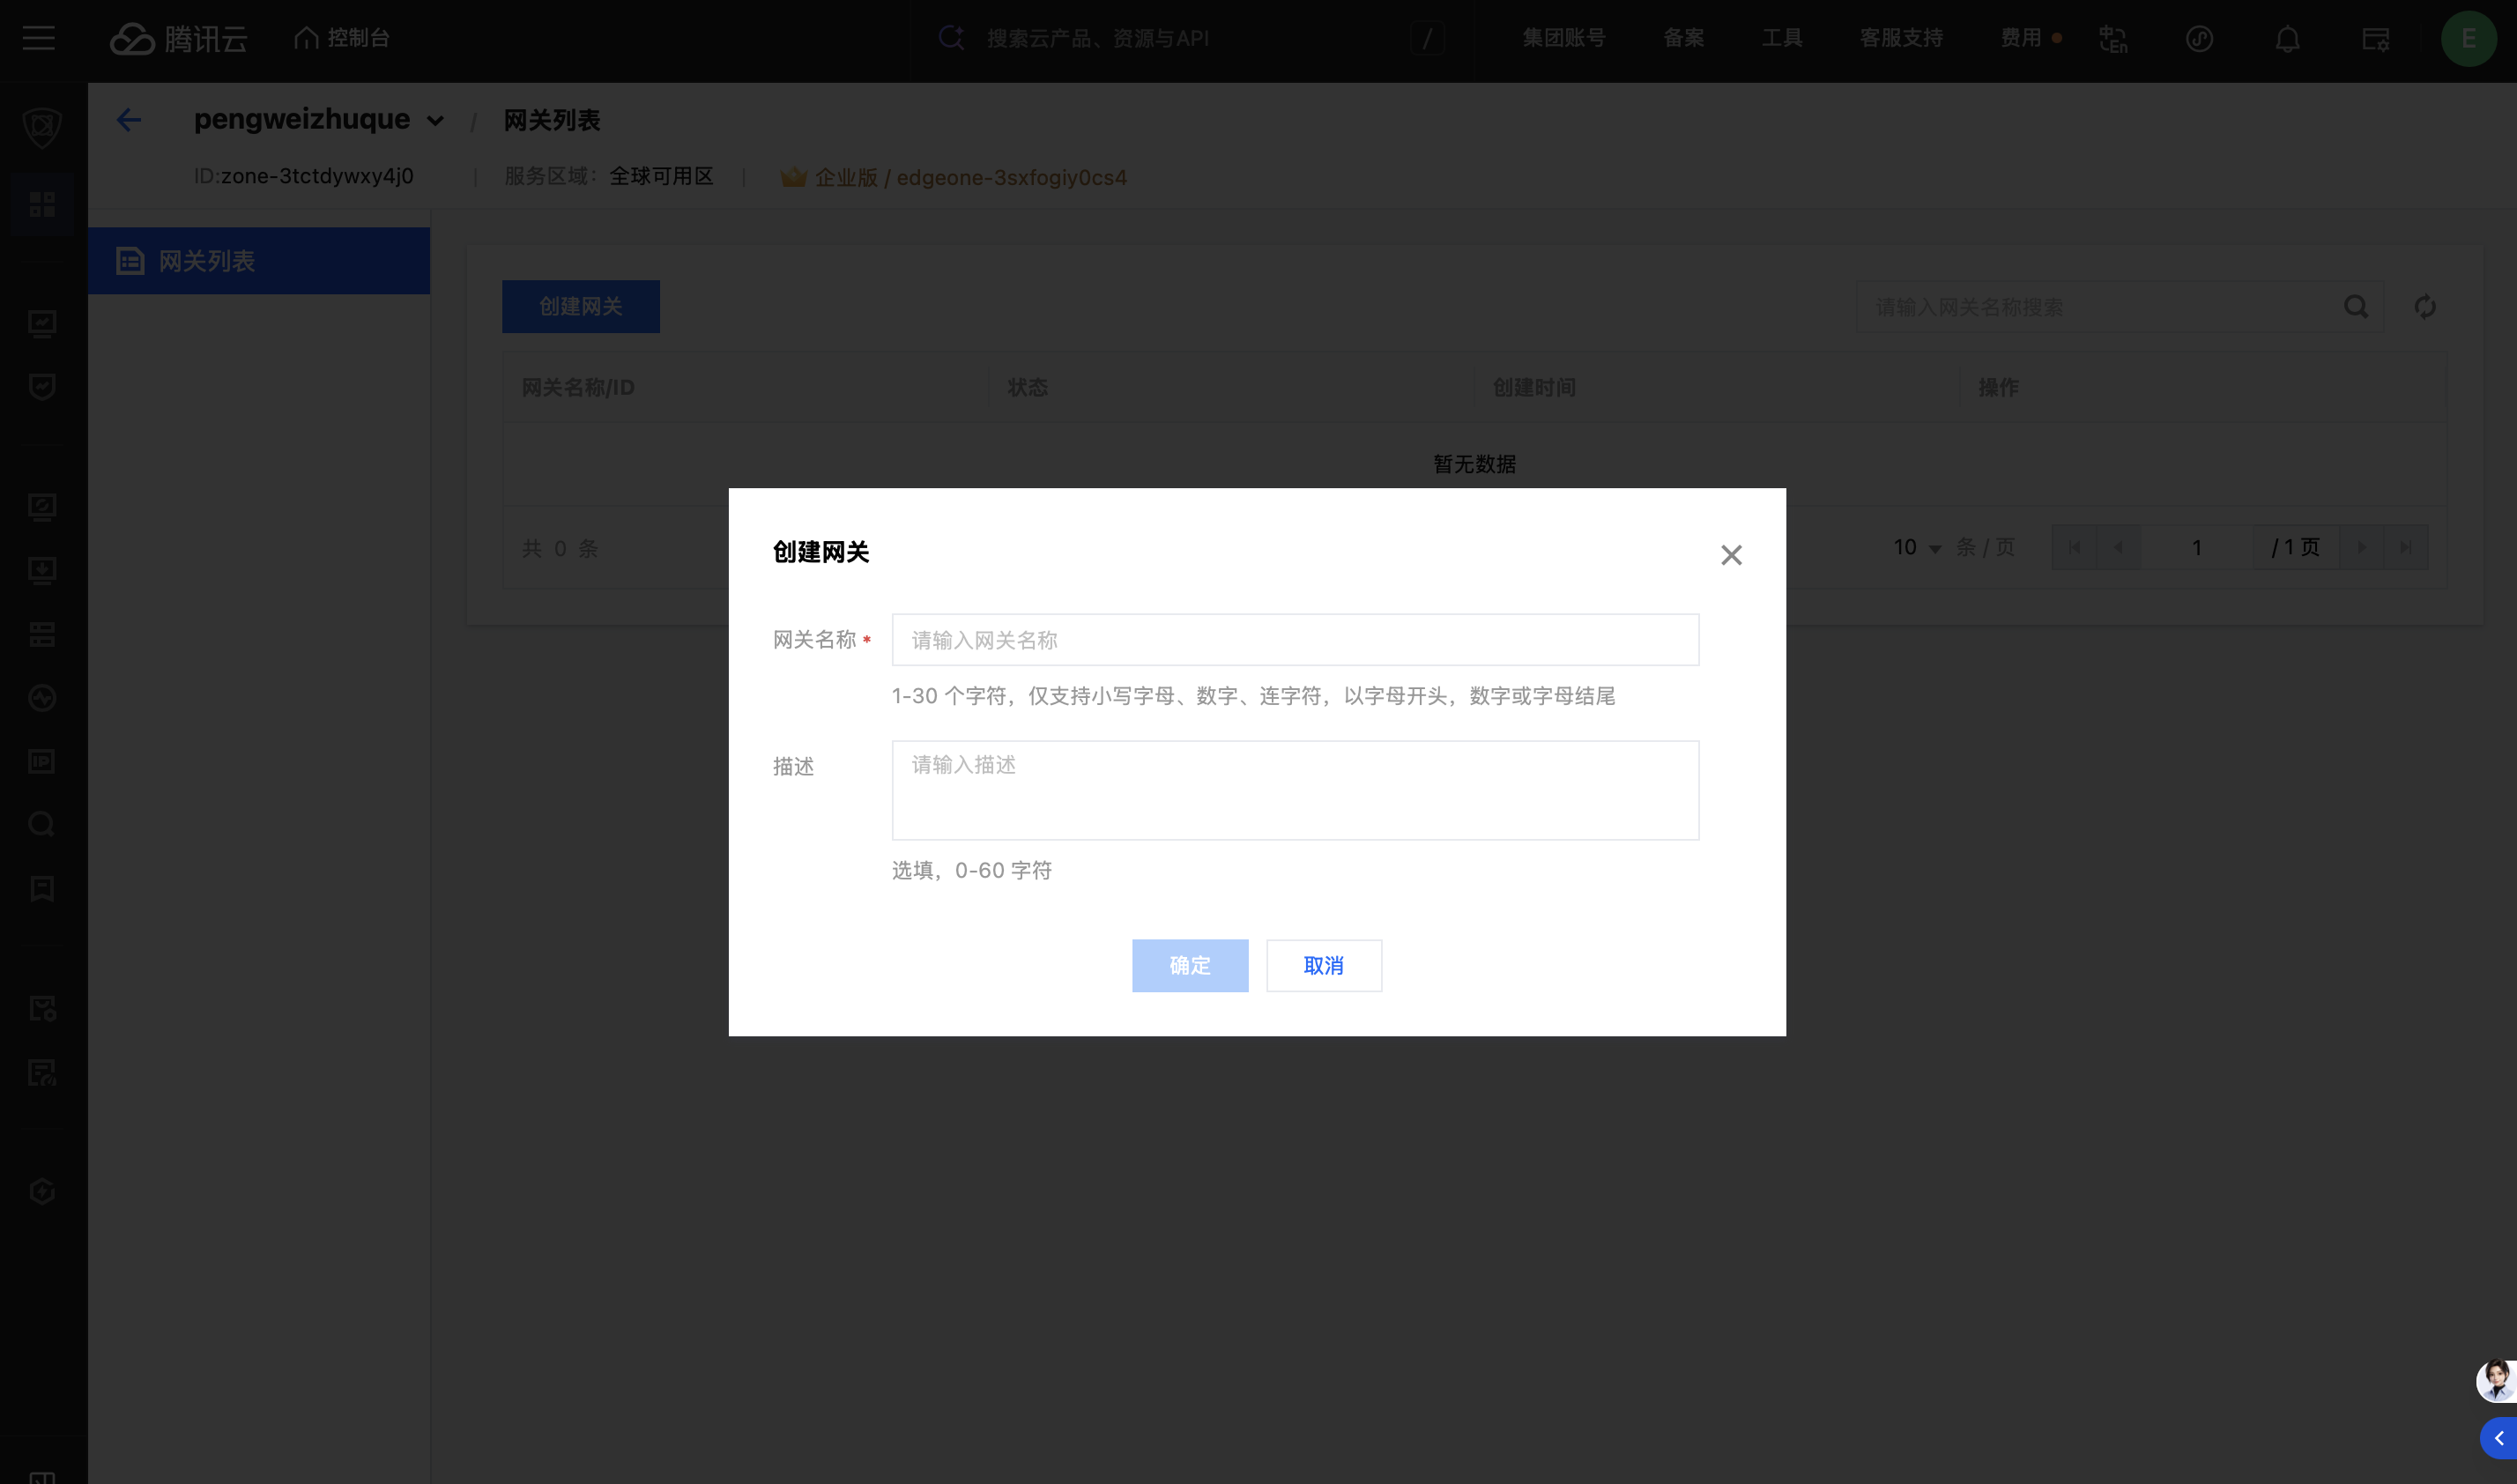2517x1484 pixels.
Task: Open the customer service assistant avatar
Action: click(x=2496, y=1381)
